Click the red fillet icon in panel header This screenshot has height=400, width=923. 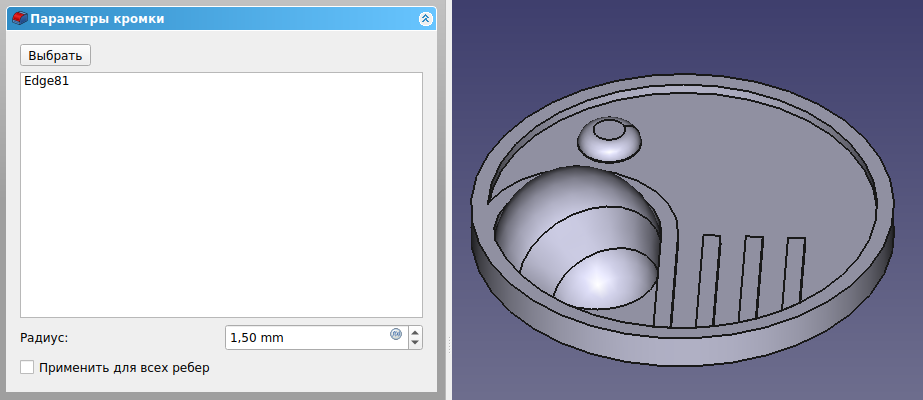[x=19, y=19]
